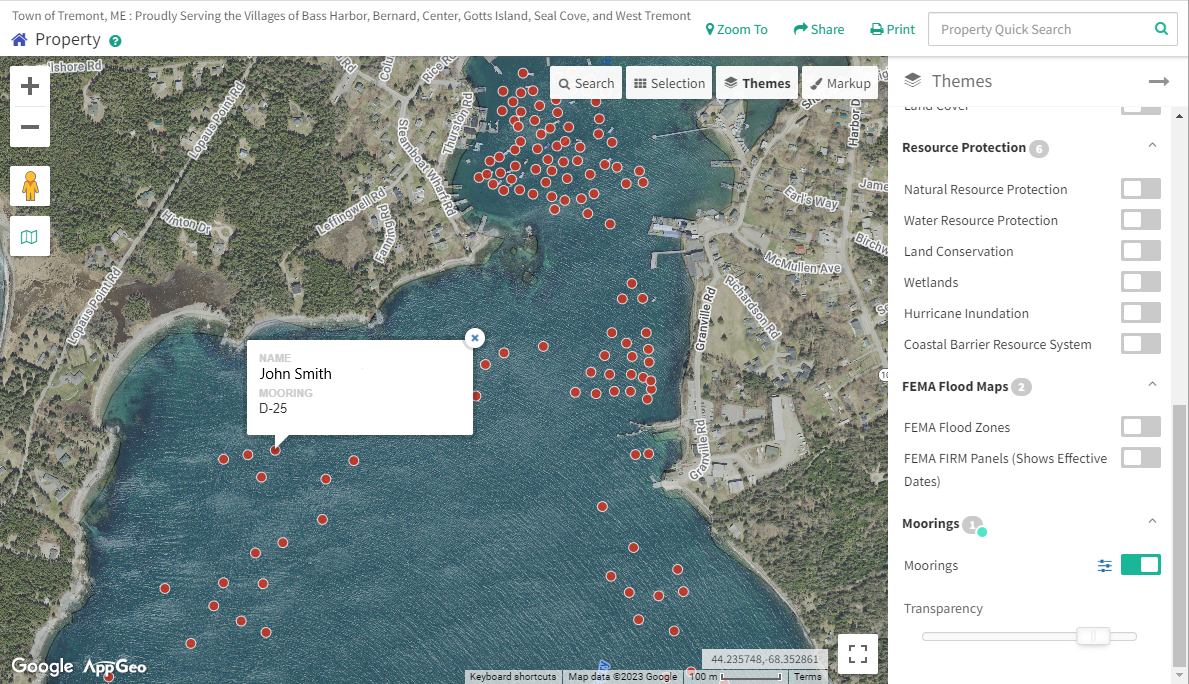Click the Moorings group count badge

(972, 525)
